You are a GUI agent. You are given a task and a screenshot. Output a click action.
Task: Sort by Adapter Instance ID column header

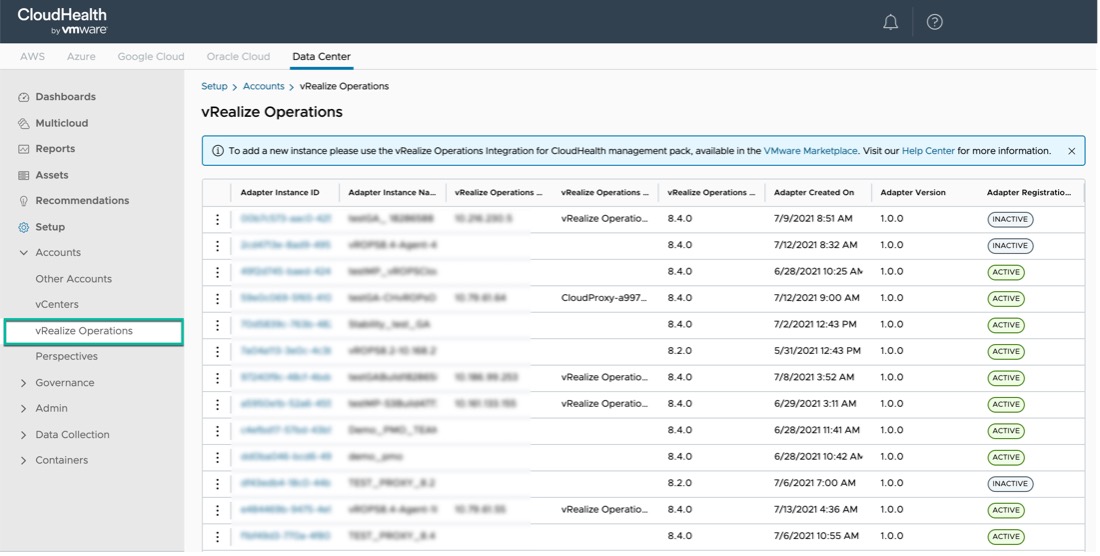pos(280,193)
